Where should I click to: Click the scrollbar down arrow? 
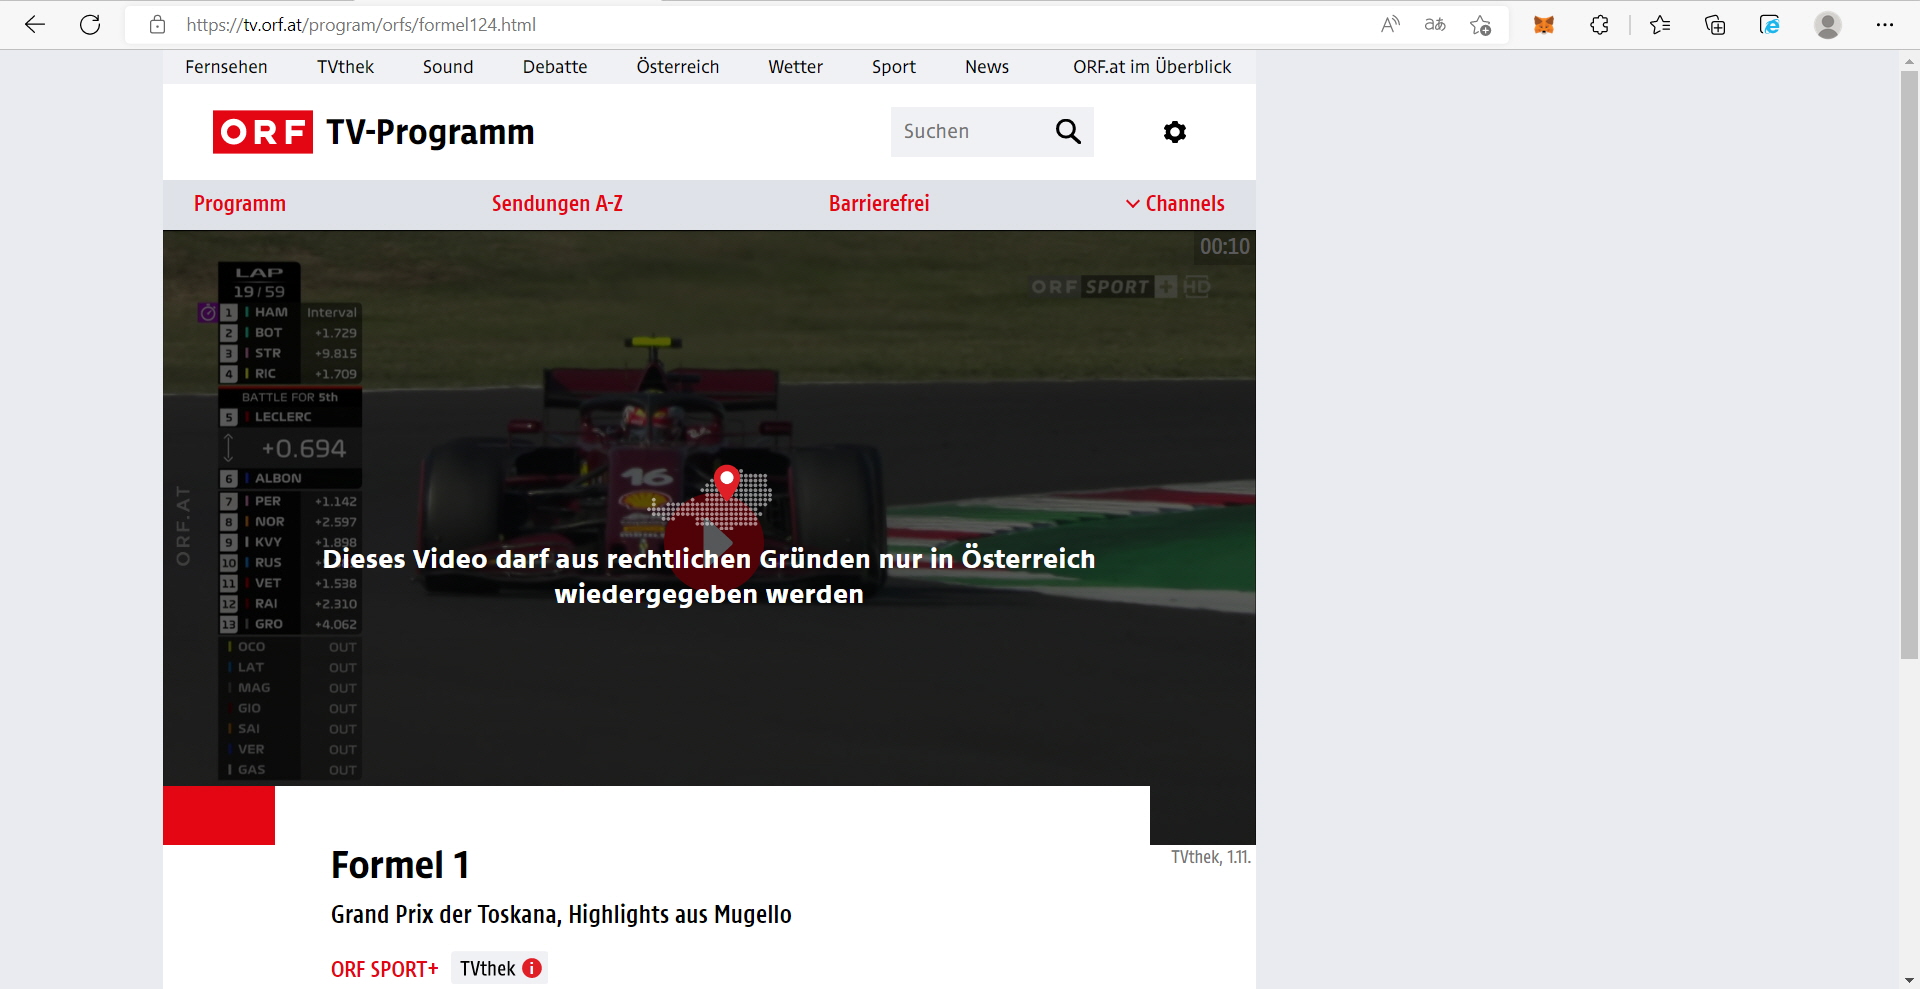[x=1909, y=980]
